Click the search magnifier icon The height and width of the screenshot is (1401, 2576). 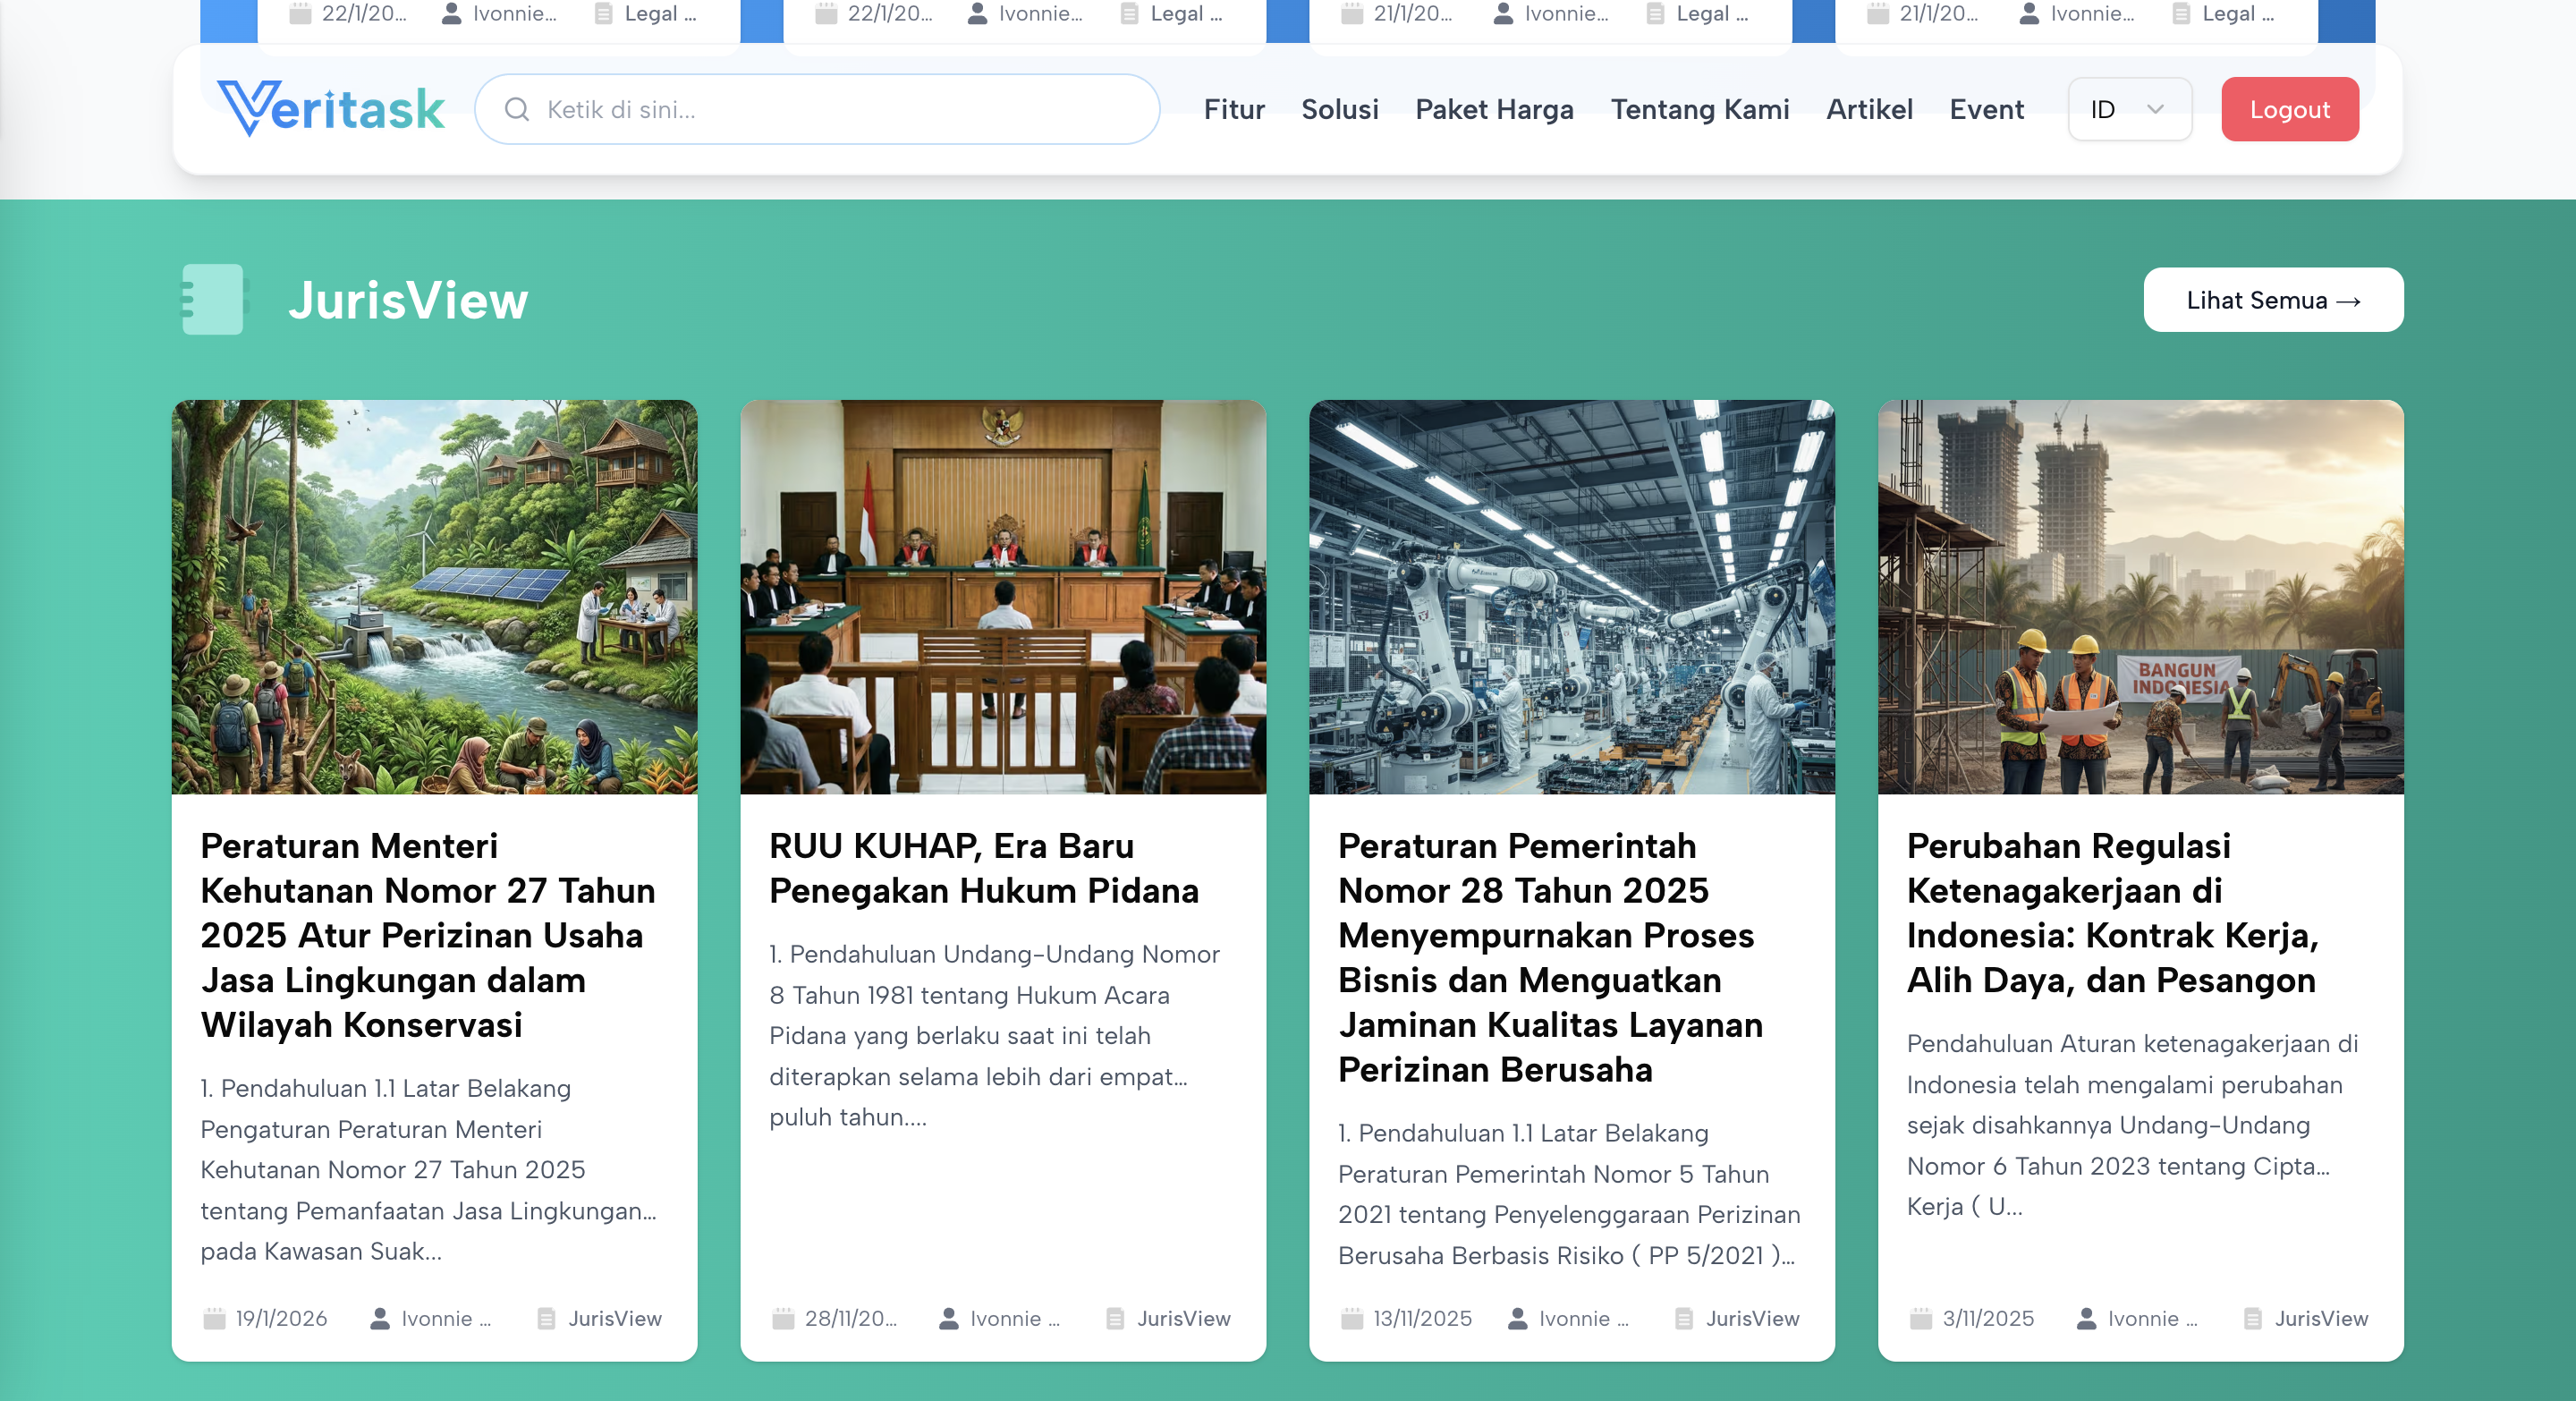tap(516, 109)
